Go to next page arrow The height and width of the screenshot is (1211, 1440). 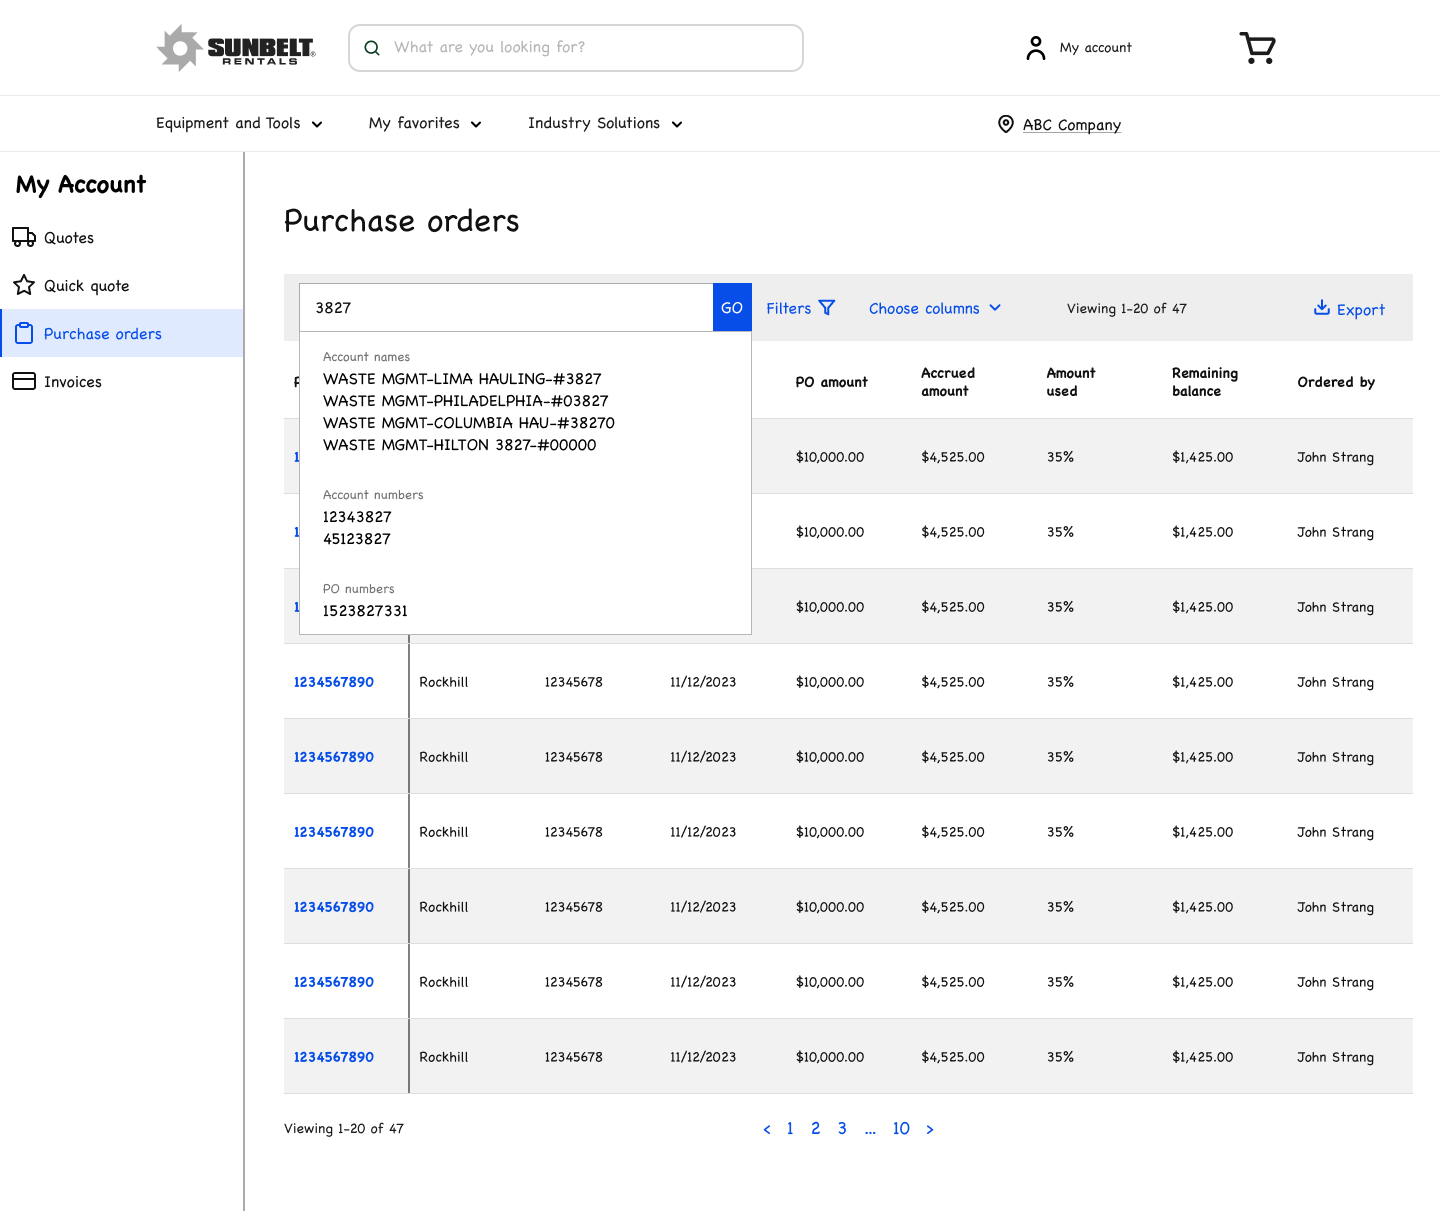[930, 1129]
